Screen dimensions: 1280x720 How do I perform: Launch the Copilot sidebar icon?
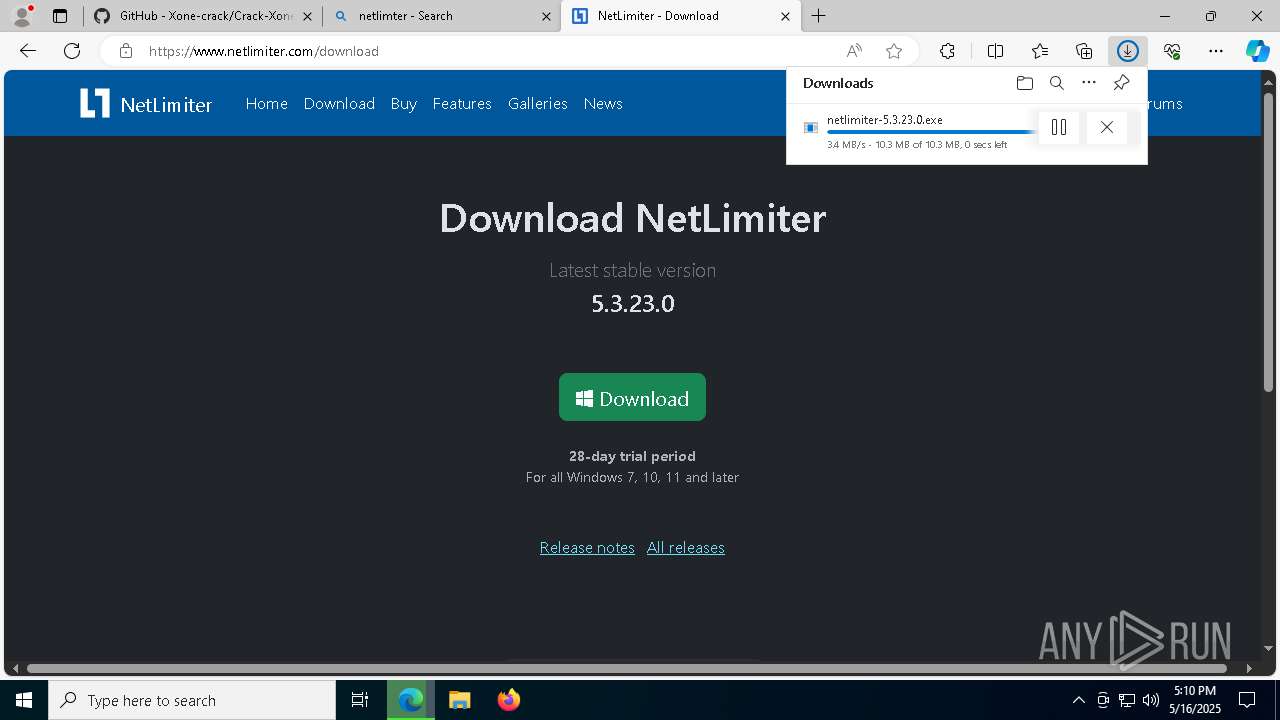(x=1257, y=51)
